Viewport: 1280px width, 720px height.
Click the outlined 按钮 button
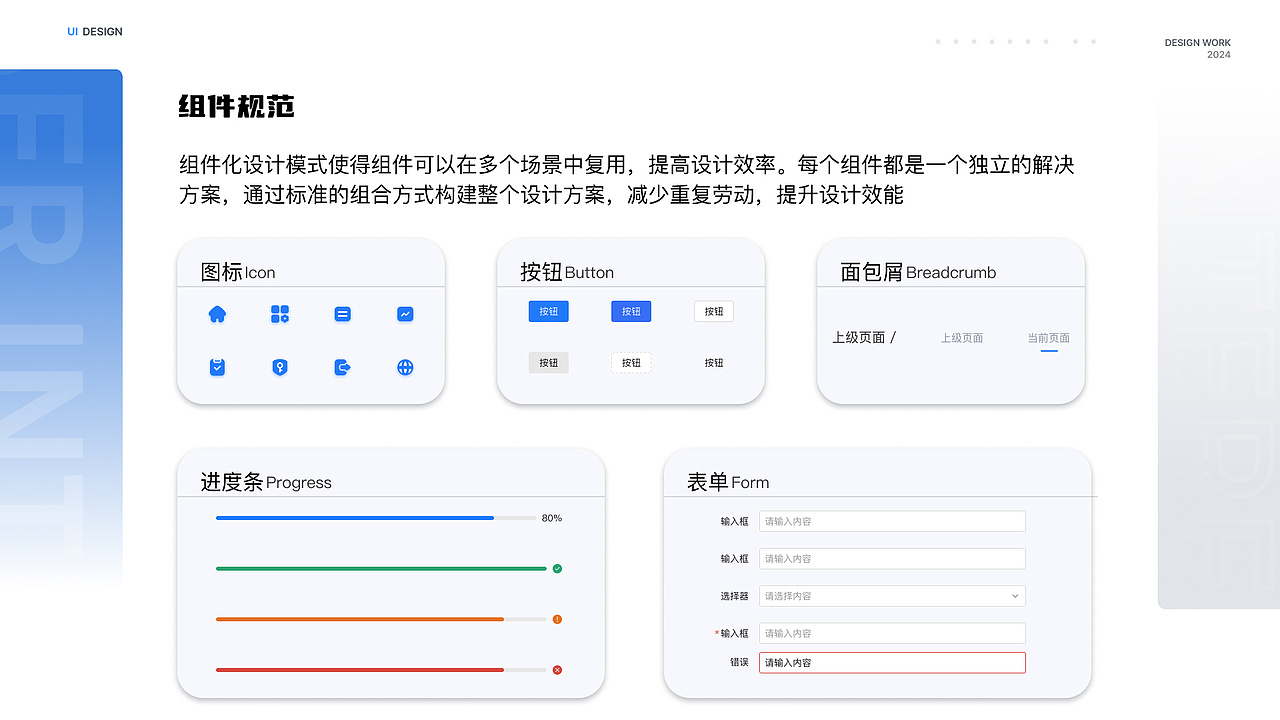713,311
